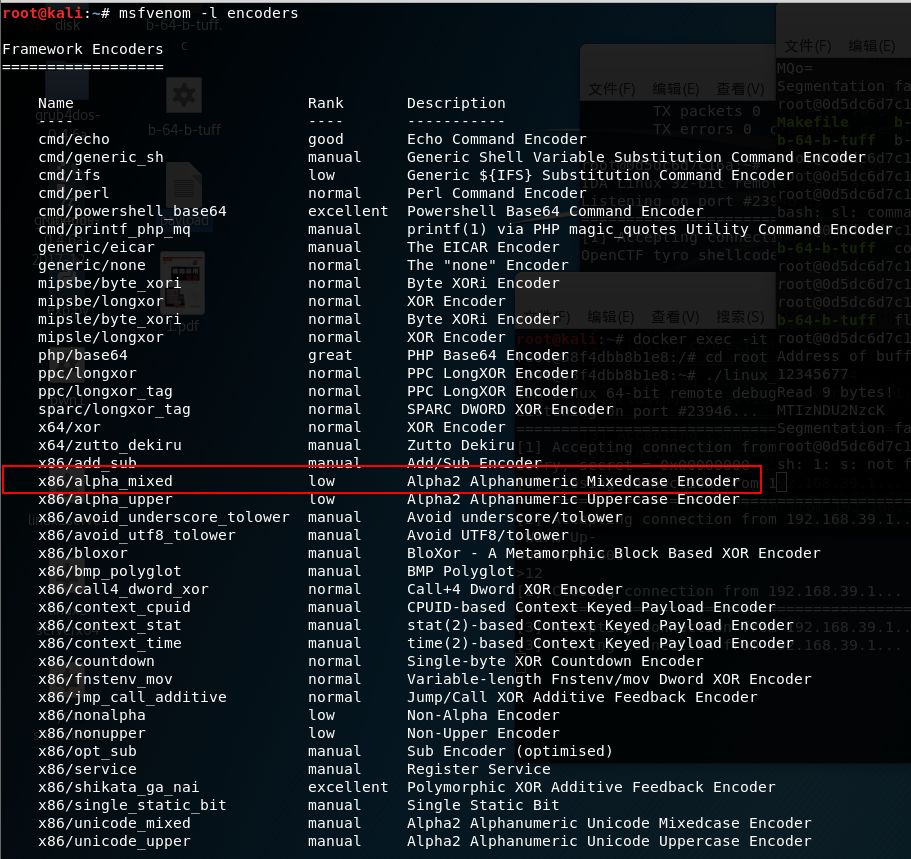
Task: Click the cmd/perl encoder name
Action: 74,193
